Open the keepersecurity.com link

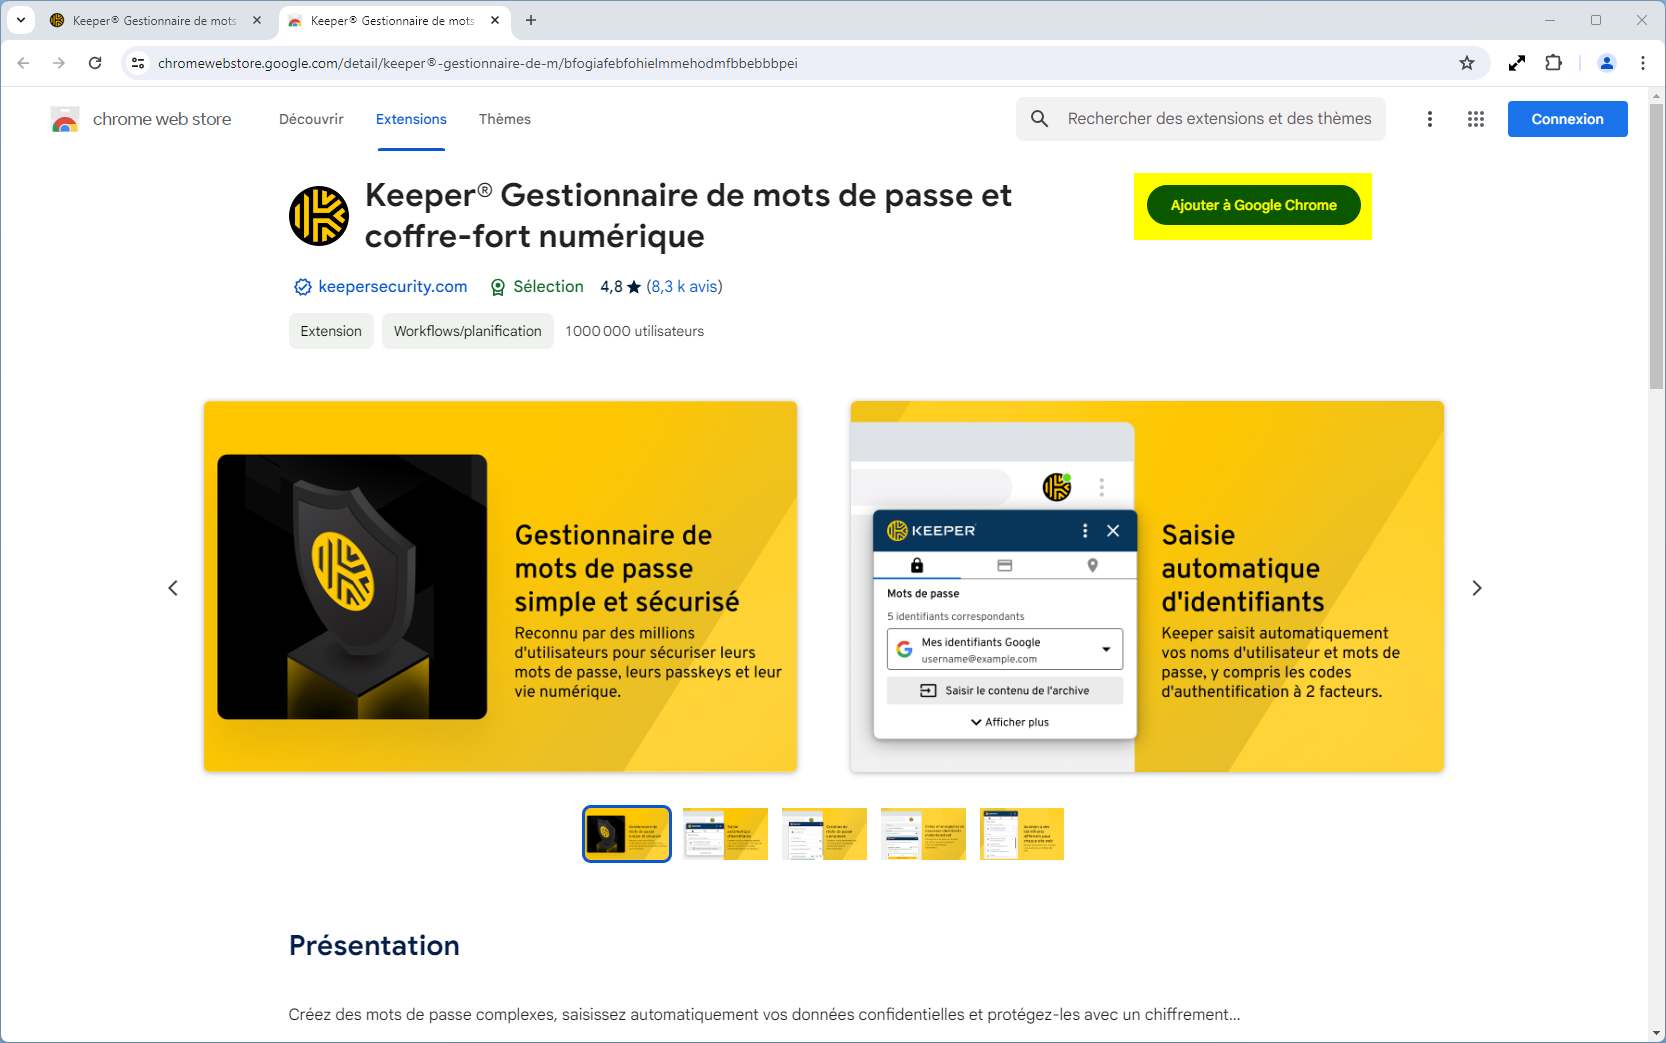pyautogui.click(x=392, y=286)
